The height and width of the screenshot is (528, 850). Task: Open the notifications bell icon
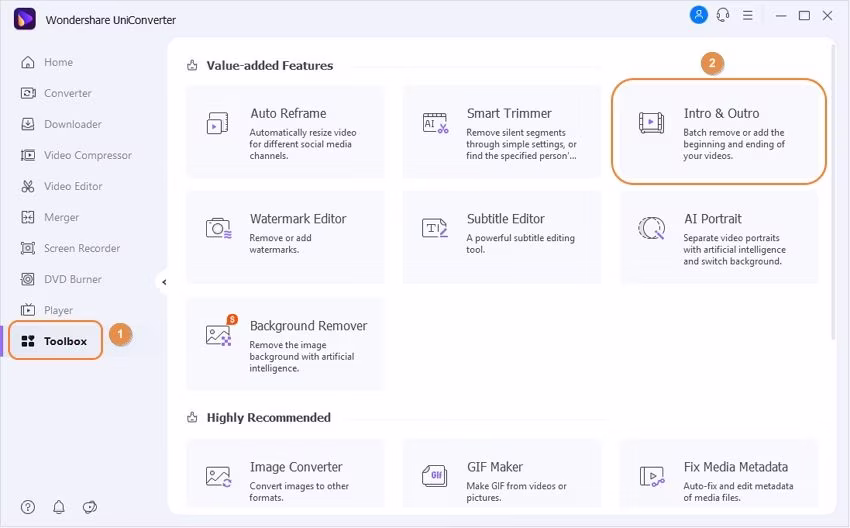coord(59,507)
